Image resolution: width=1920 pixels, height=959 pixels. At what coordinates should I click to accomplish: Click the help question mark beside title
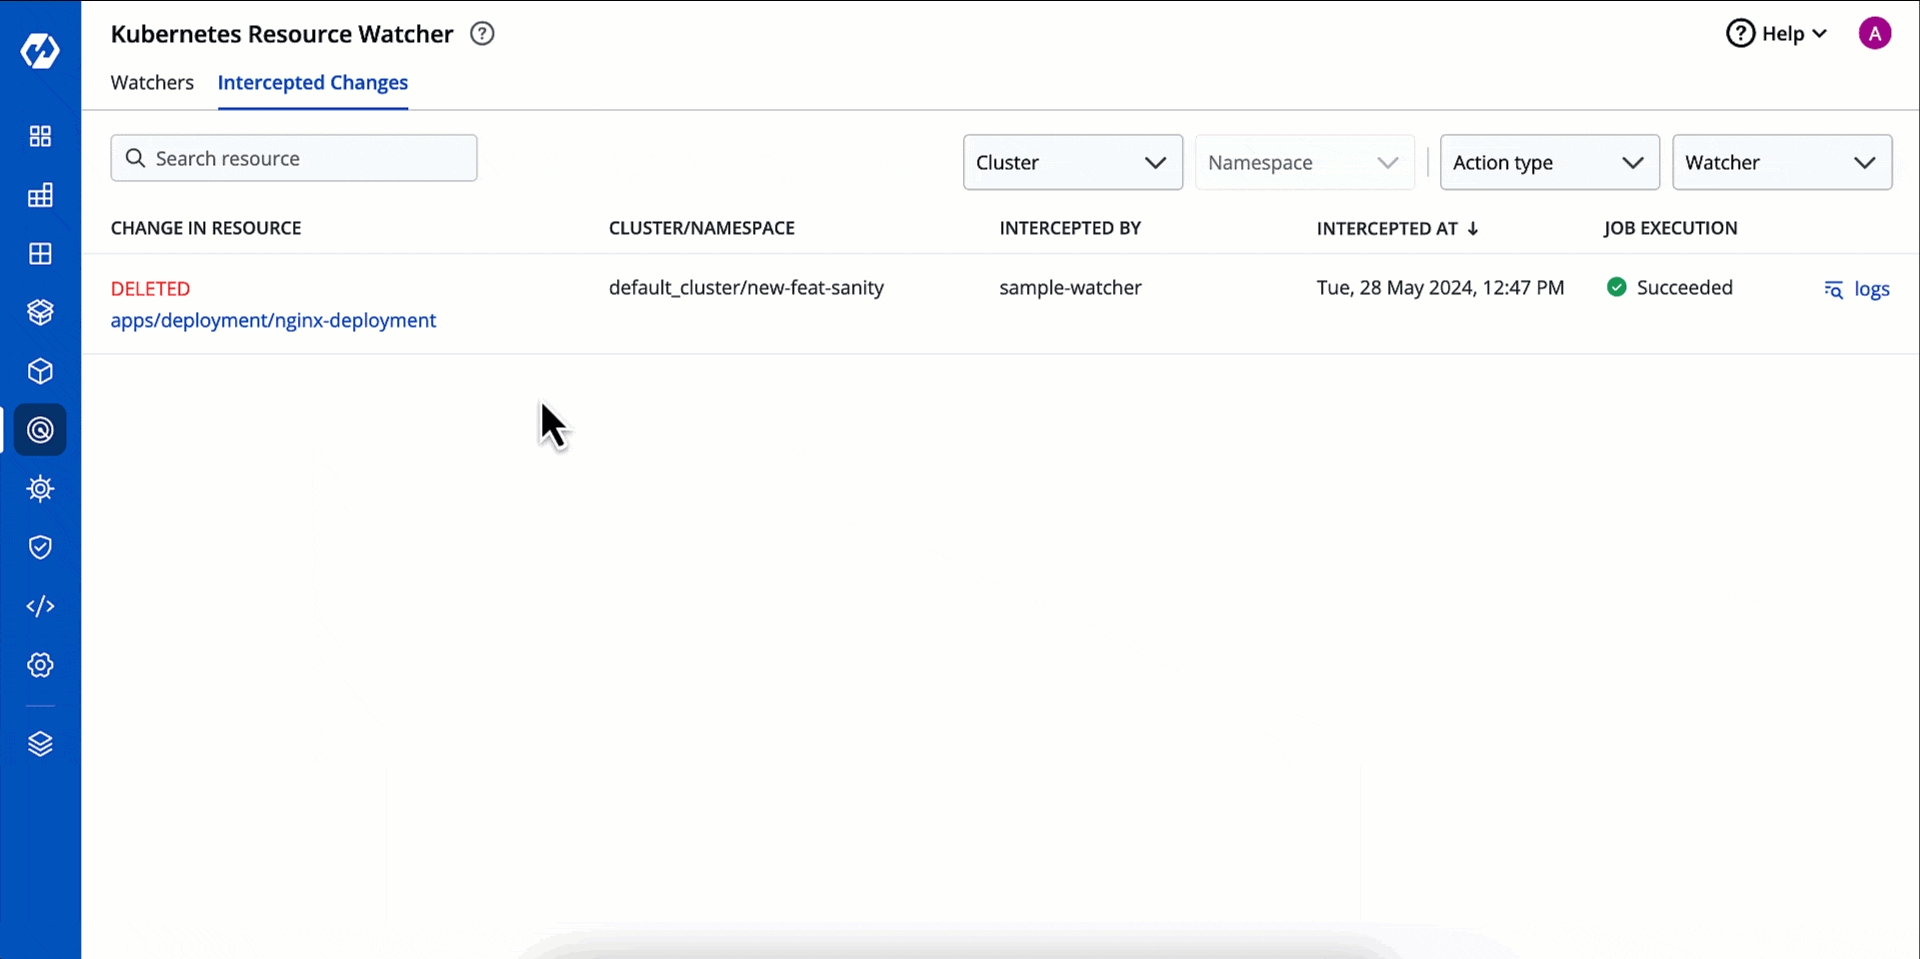[482, 34]
